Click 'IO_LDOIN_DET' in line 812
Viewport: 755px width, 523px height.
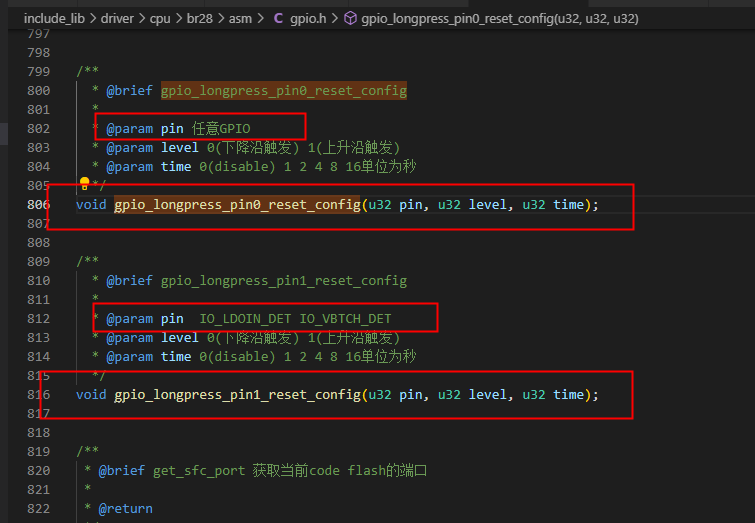[x=245, y=319]
